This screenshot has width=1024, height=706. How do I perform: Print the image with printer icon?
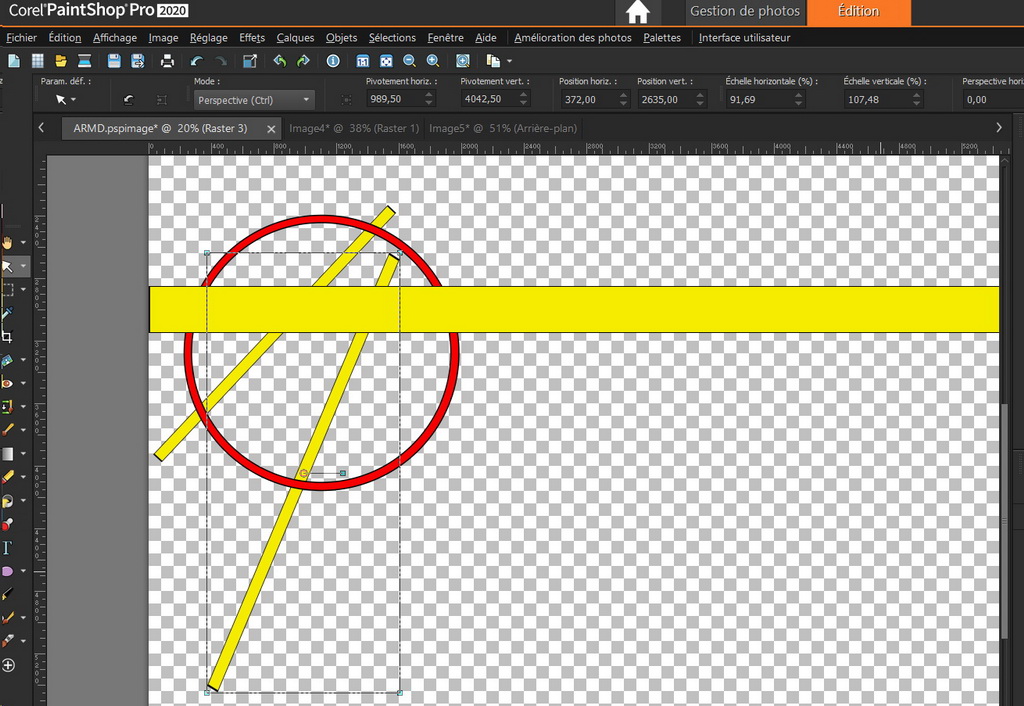click(167, 61)
